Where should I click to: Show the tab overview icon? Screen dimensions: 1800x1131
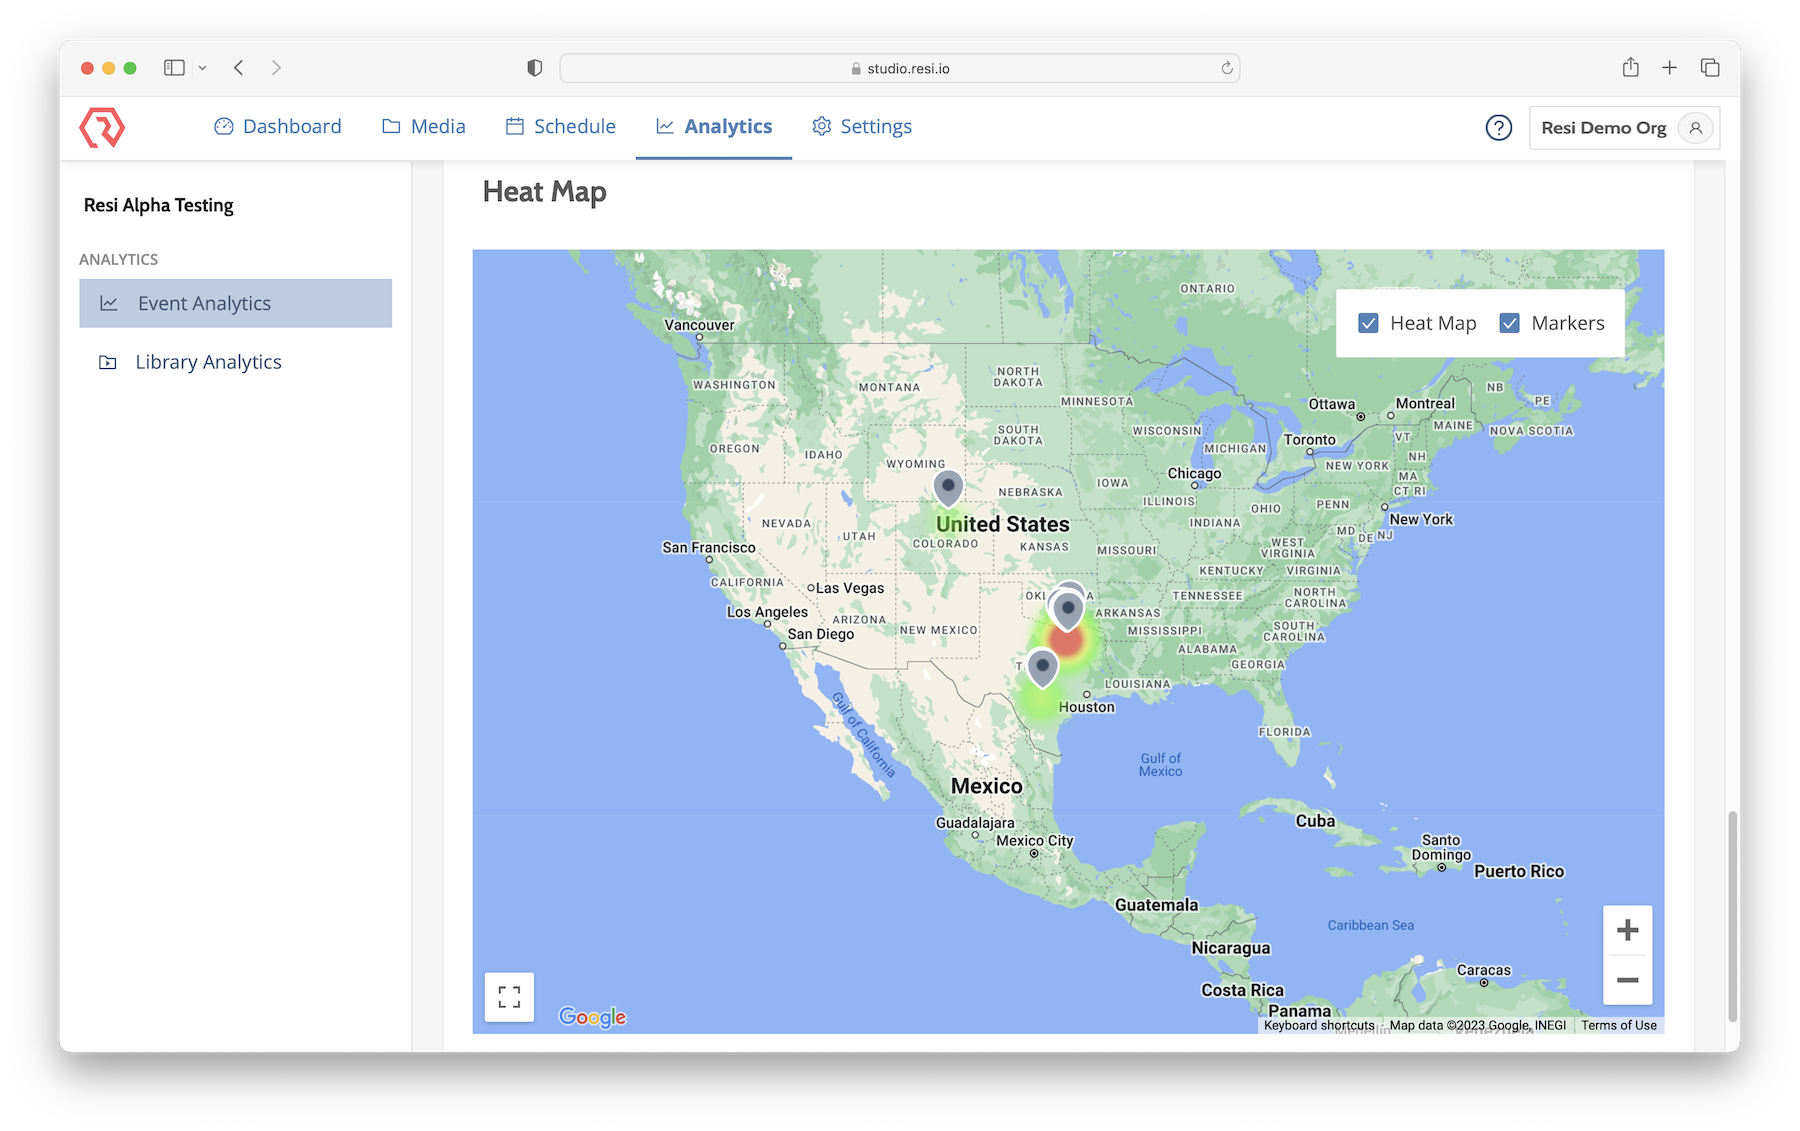pyautogui.click(x=1710, y=68)
